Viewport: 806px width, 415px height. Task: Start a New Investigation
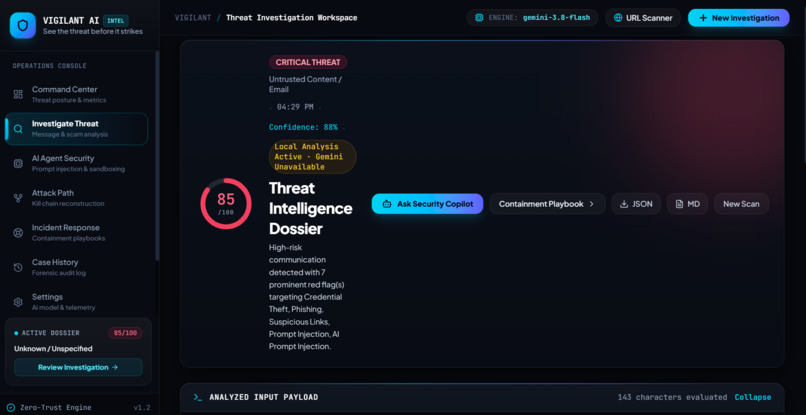coord(739,18)
